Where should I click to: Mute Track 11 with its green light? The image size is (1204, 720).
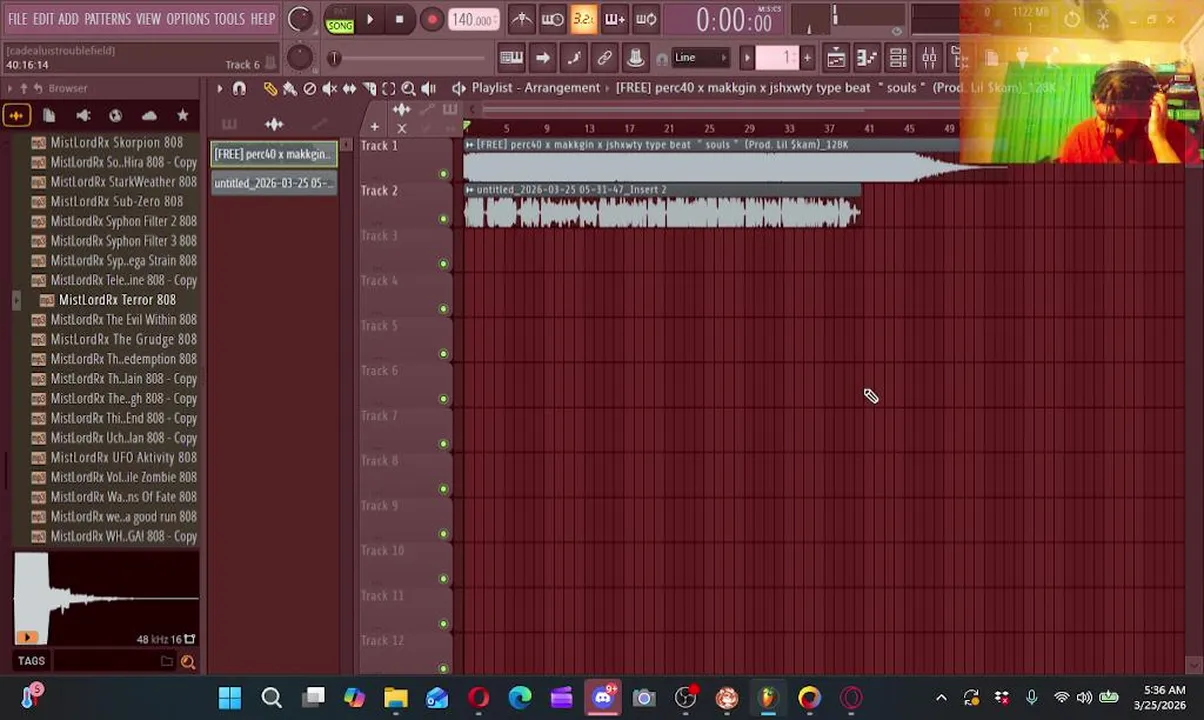point(443,624)
